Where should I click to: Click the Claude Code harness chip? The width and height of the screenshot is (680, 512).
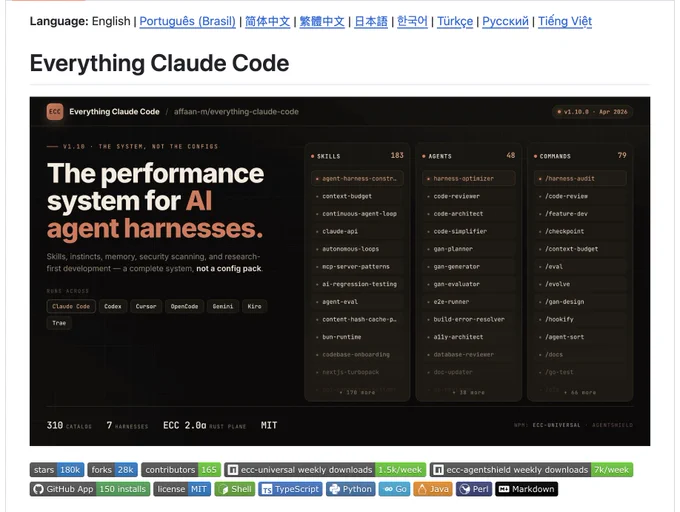(71, 306)
